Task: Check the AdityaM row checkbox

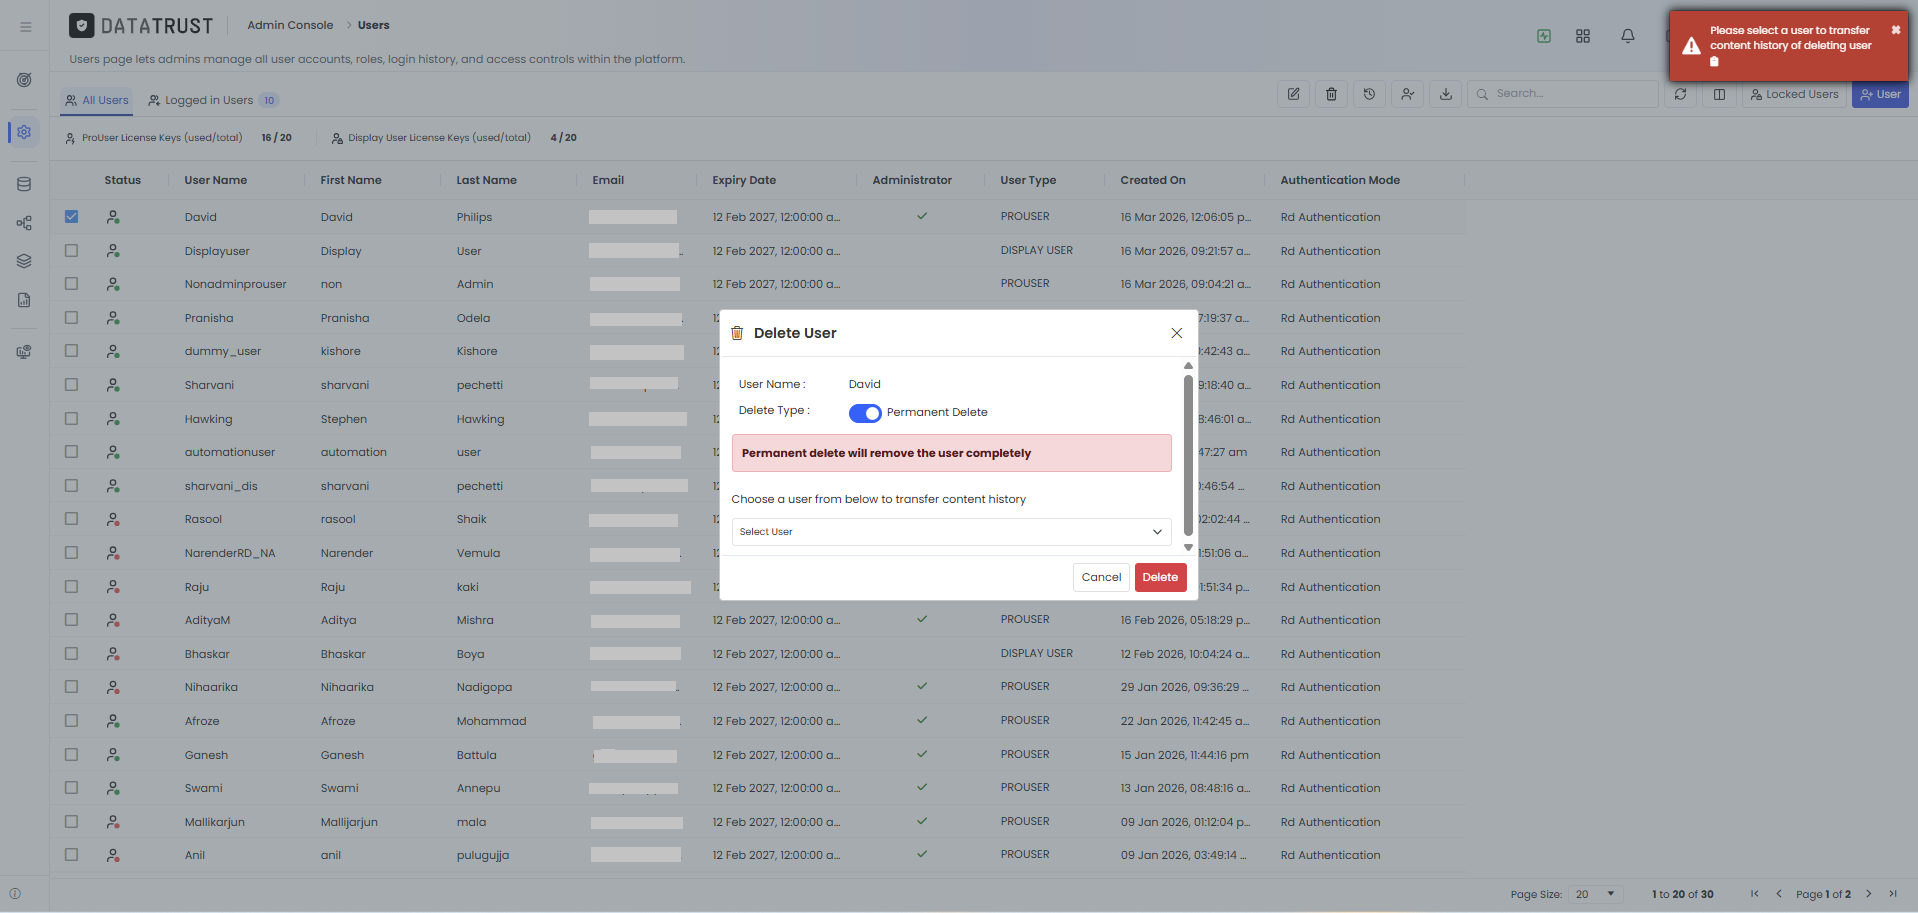Action: pyautogui.click(x=71, y=619)
